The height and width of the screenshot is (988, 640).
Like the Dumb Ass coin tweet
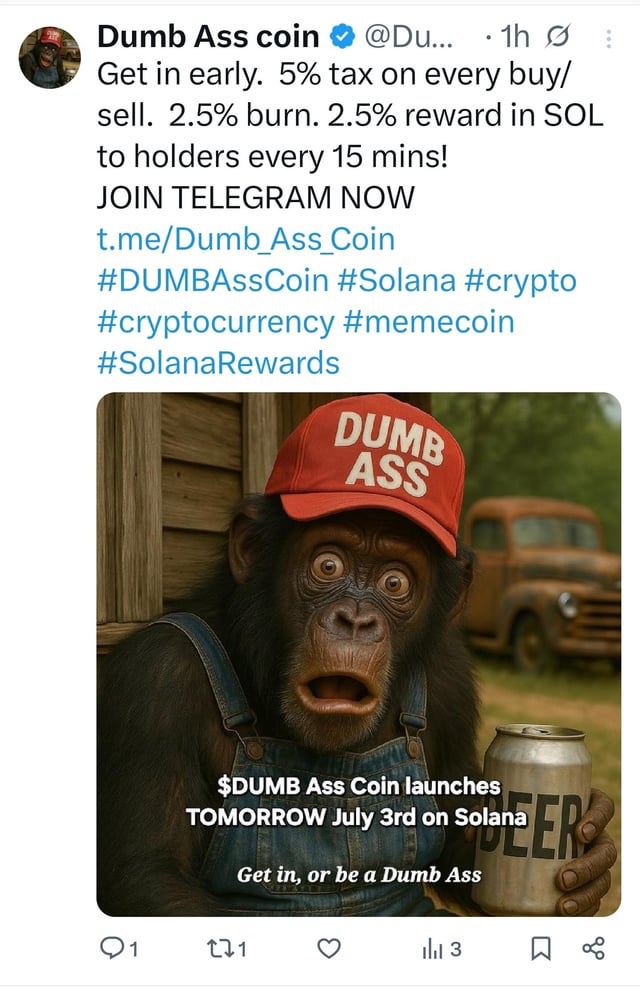coord(330,948)
